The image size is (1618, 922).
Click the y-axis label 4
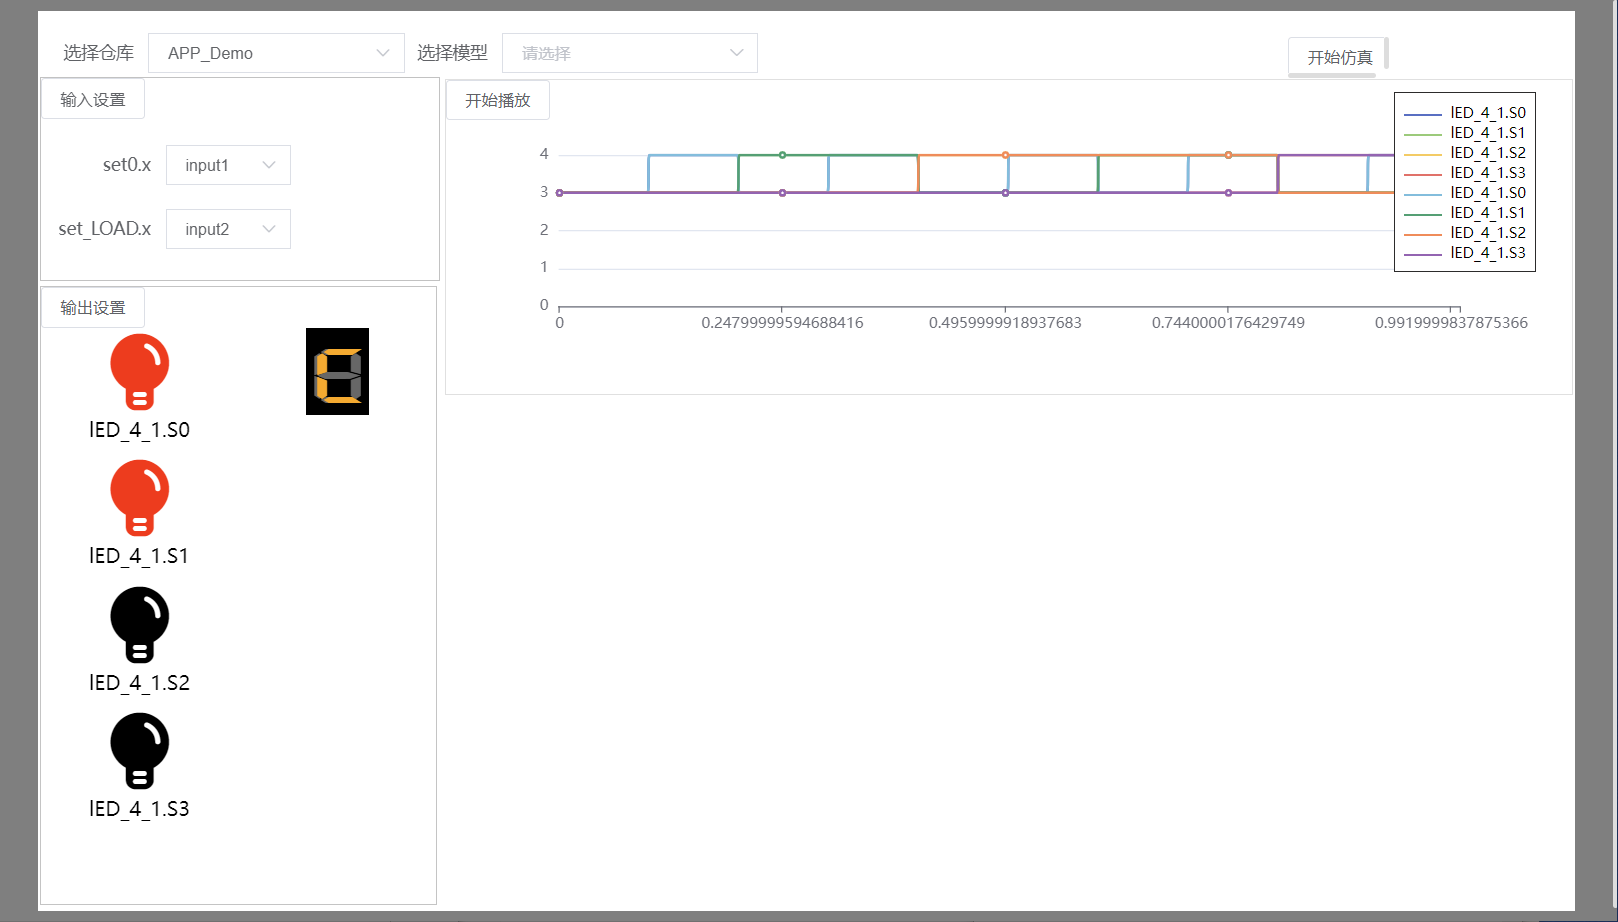[x=544, y=154]
